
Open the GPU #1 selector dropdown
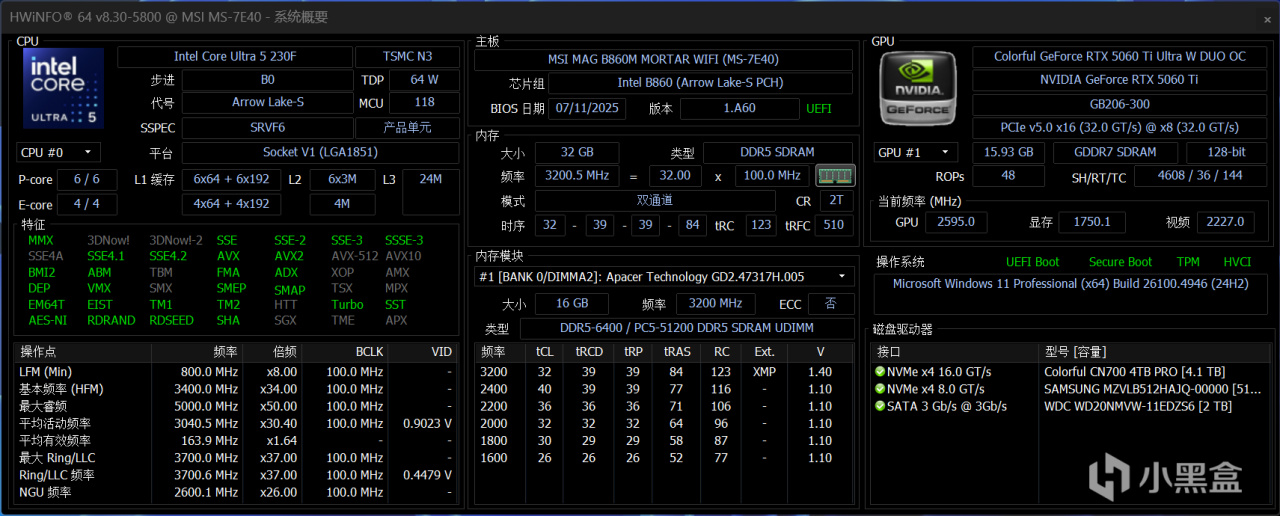[914, 152]
